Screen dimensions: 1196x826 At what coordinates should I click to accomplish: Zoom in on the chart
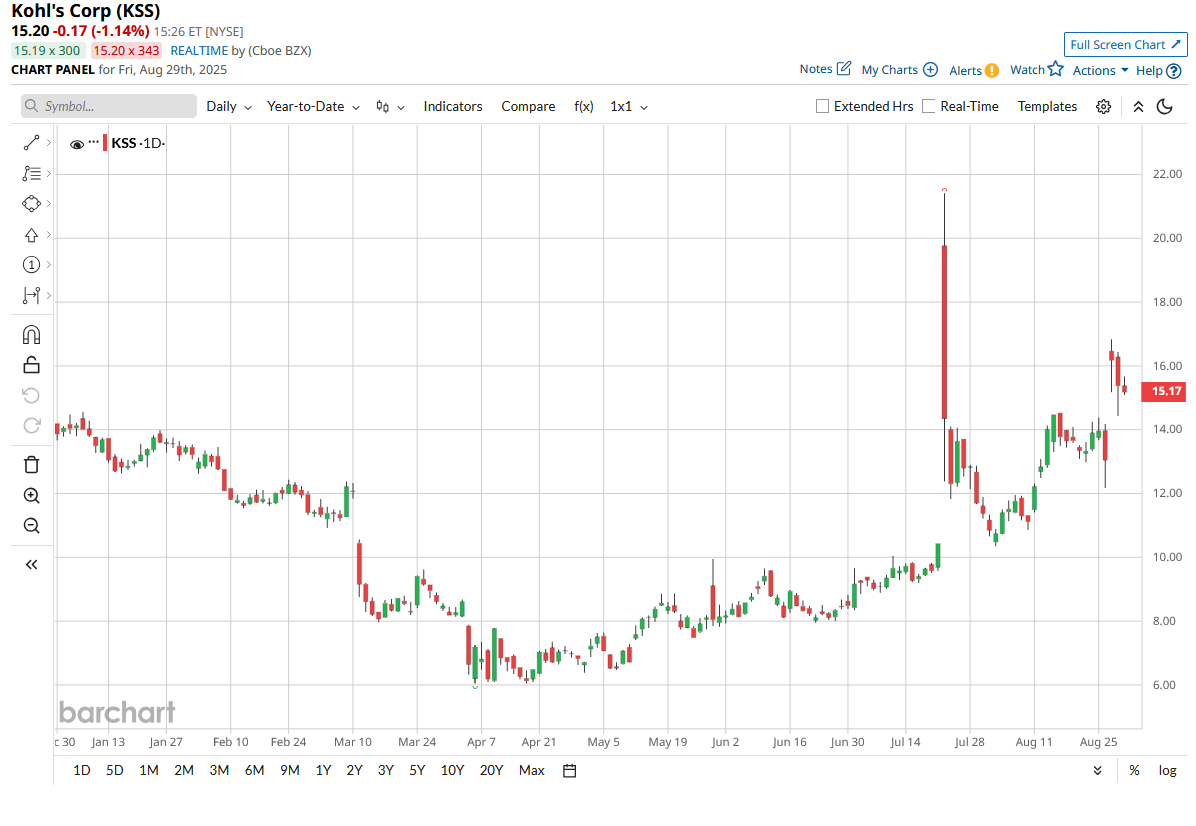point(31,496)
